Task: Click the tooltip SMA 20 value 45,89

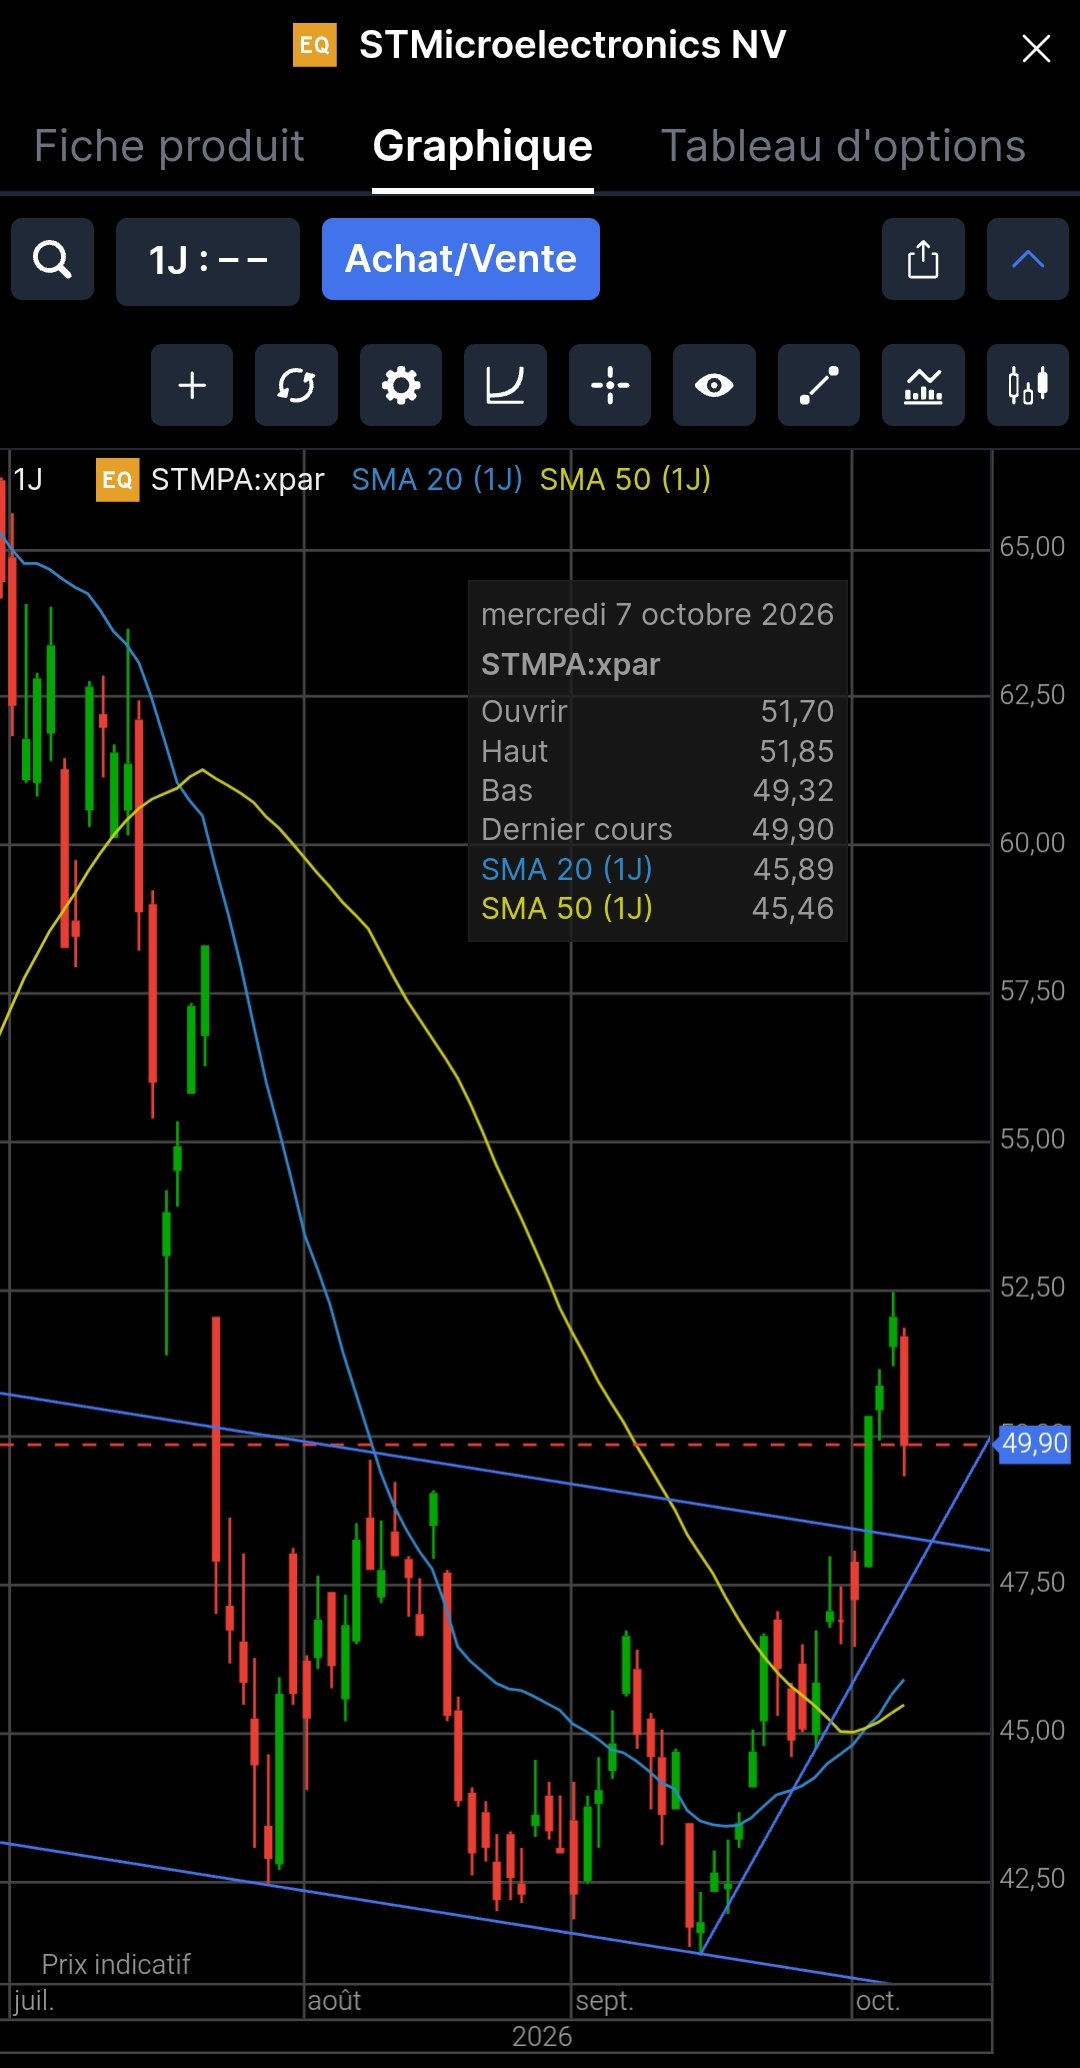Action: [x=793, y=869]
